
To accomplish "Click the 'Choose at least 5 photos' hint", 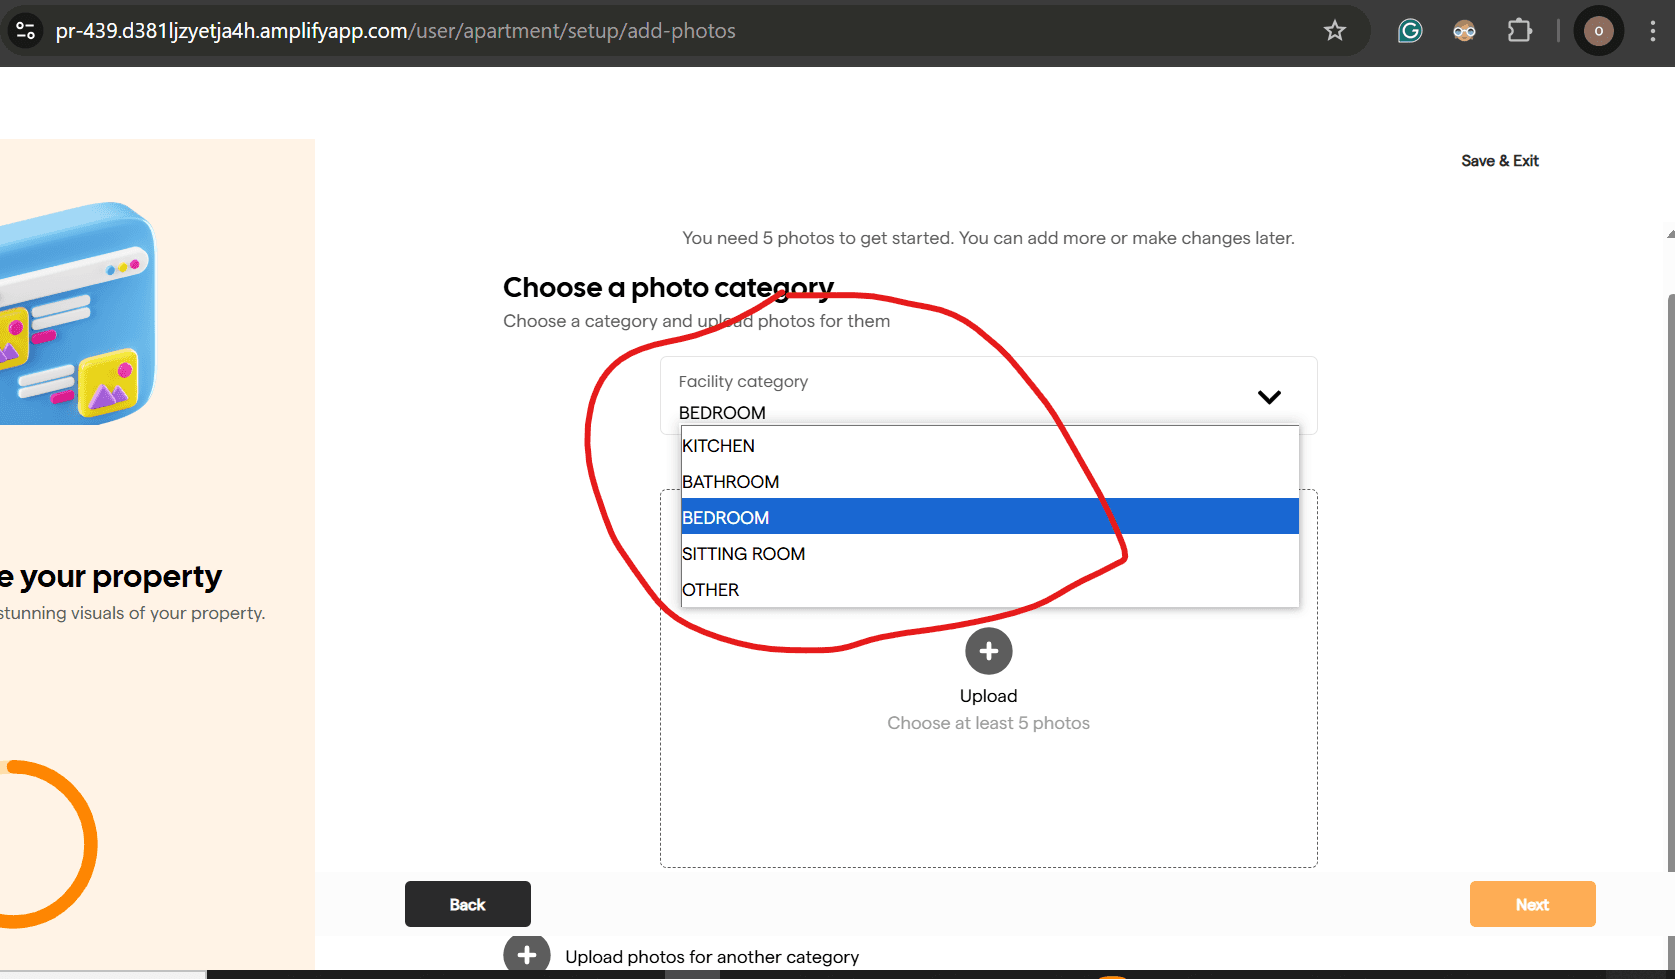I will [x=989, y=723].
